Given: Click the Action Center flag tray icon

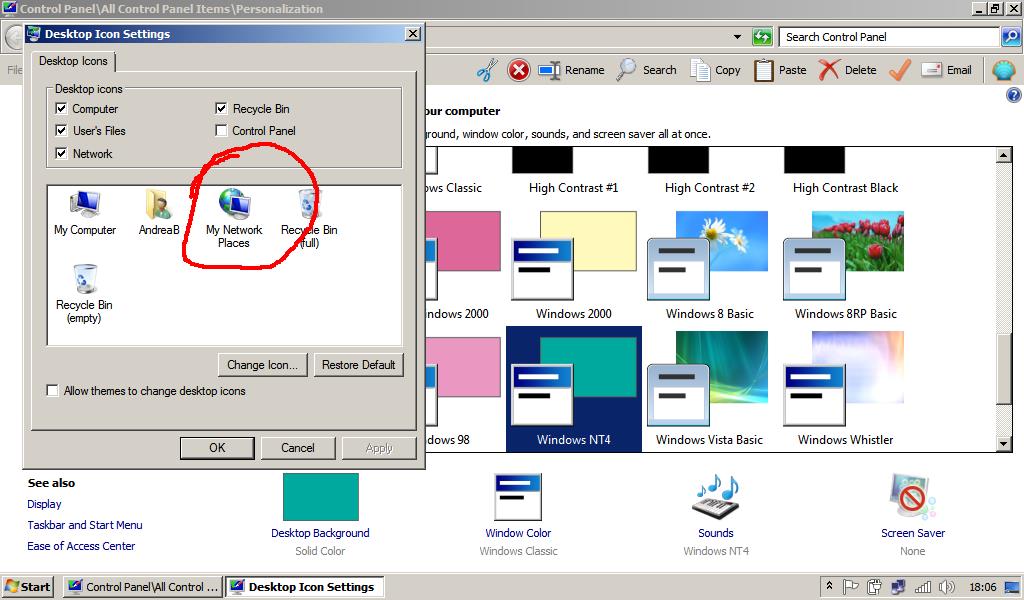Looking at the screenshot, I should 850,587.
